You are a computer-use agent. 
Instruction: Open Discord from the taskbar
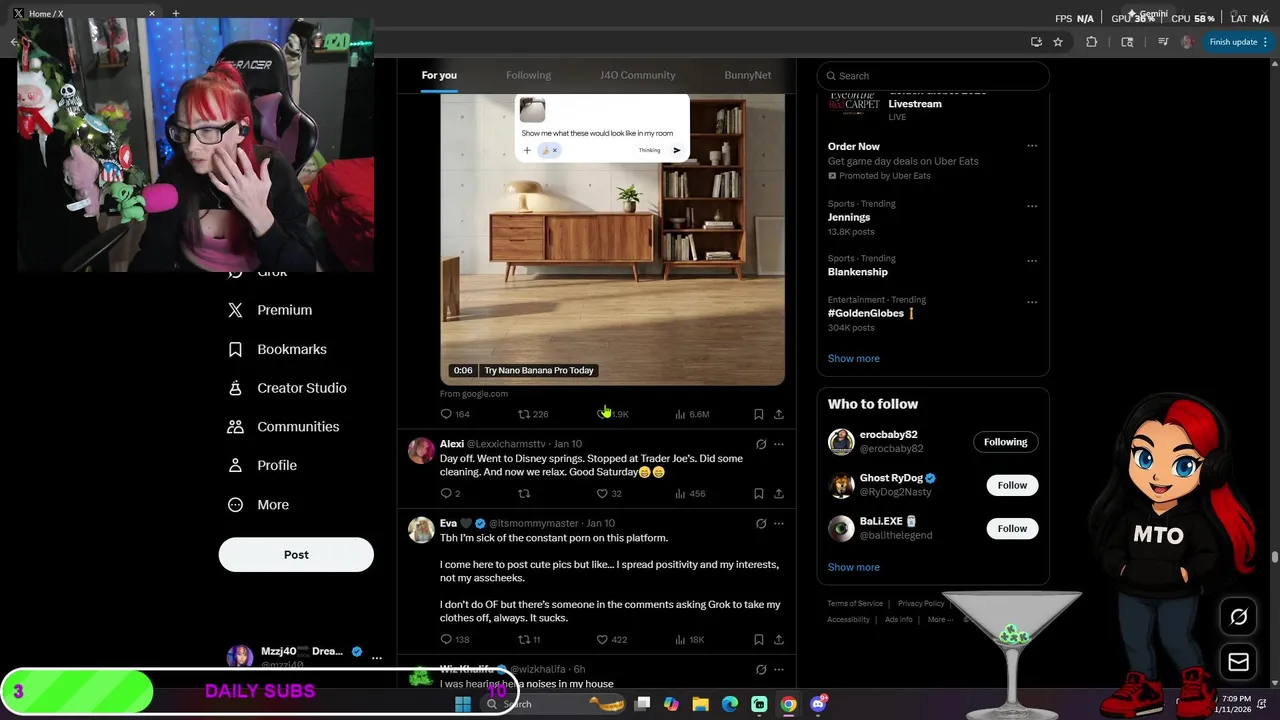pos(818,704)
